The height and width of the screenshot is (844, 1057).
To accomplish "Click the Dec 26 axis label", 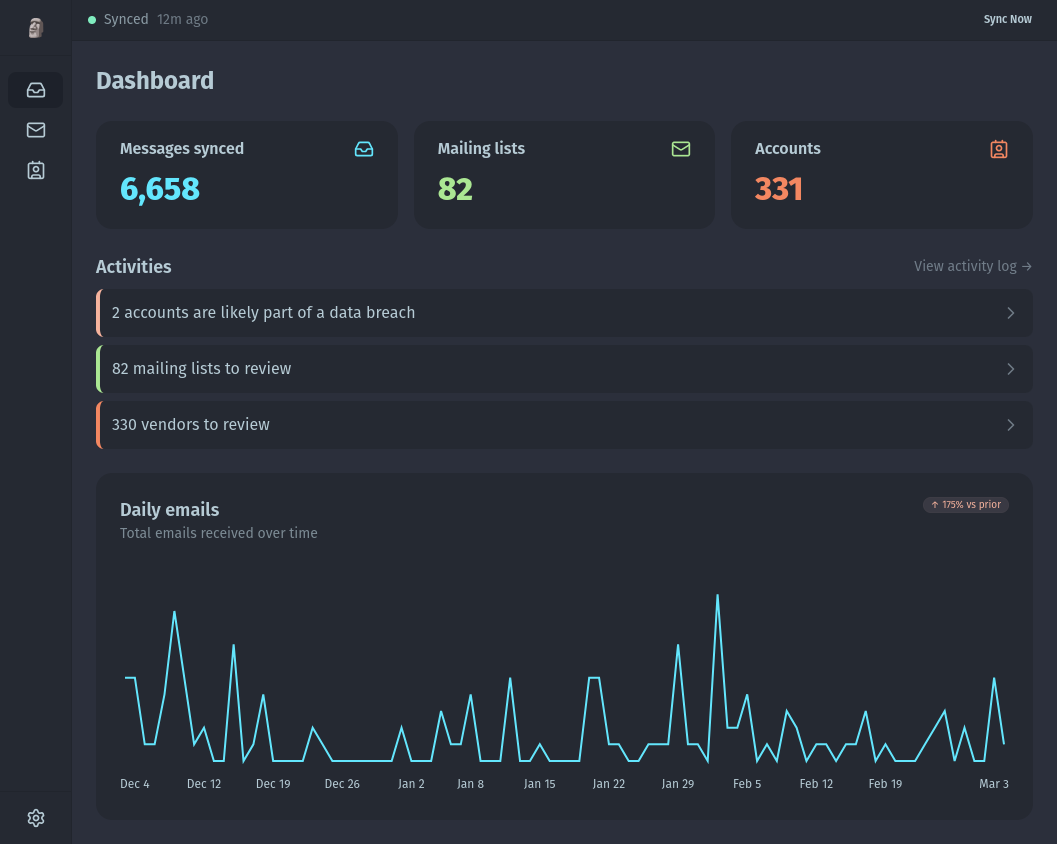I will [x=342, y=783].
